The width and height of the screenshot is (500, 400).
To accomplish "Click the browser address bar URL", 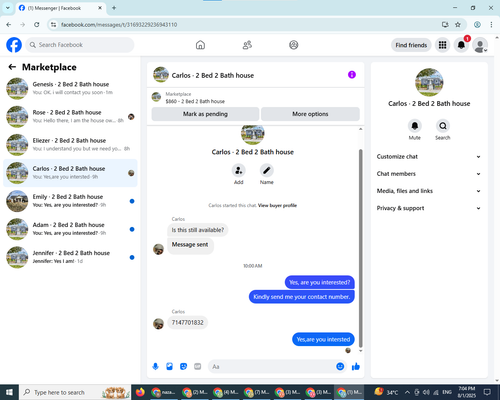I will coord(119,25).
